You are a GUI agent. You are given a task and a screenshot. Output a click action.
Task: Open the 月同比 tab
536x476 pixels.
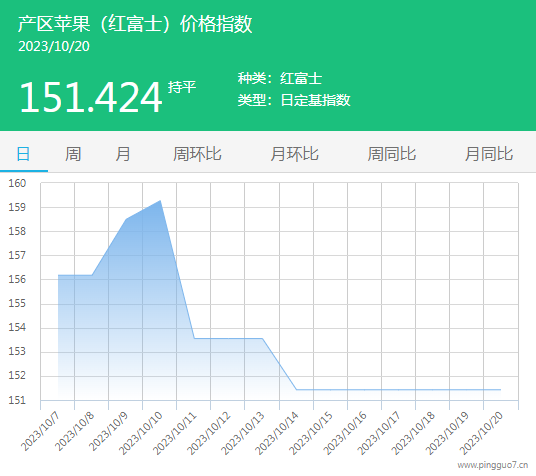[x=489, y=154]
